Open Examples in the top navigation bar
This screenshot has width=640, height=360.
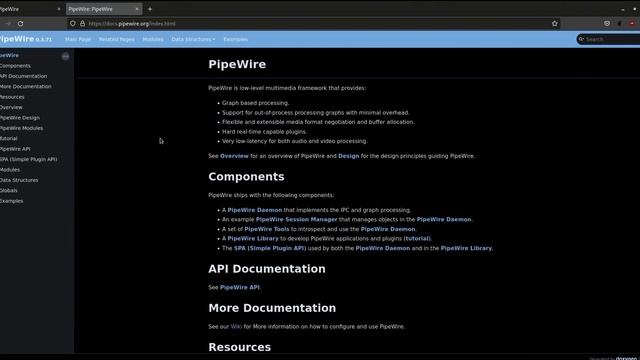(236, 39)
